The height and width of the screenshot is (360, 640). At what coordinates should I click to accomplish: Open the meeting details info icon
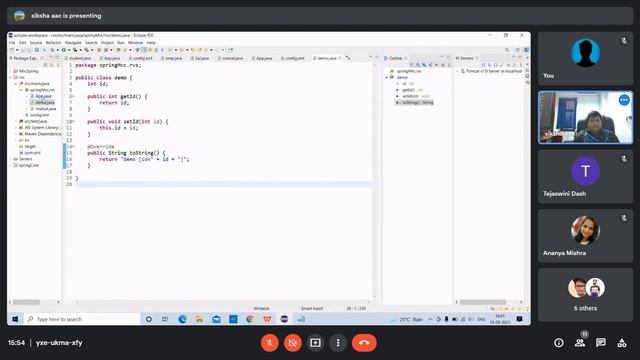click(x=559, y=343)
